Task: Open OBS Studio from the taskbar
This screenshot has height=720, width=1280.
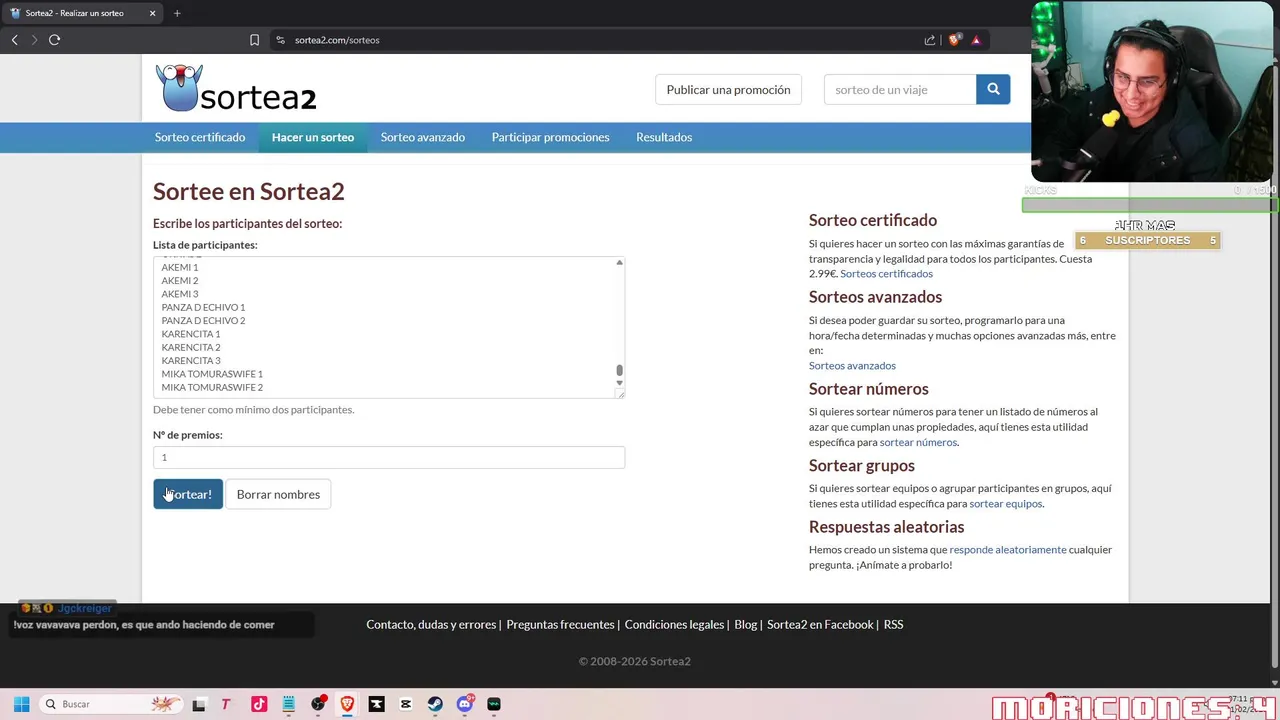Action: coord(318,704)
